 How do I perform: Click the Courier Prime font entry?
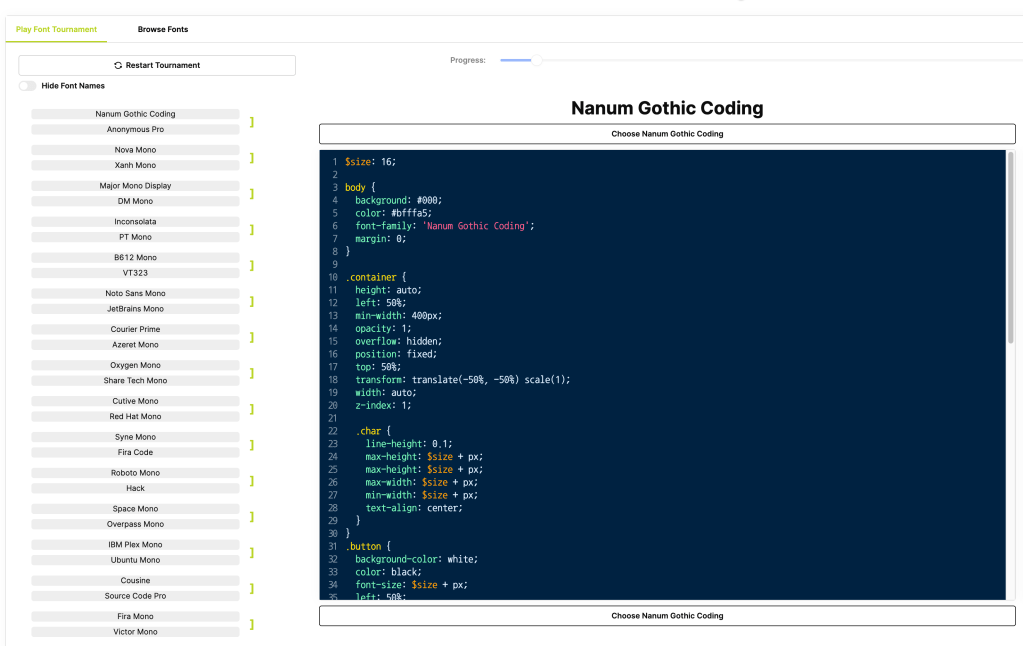point(135,329)
